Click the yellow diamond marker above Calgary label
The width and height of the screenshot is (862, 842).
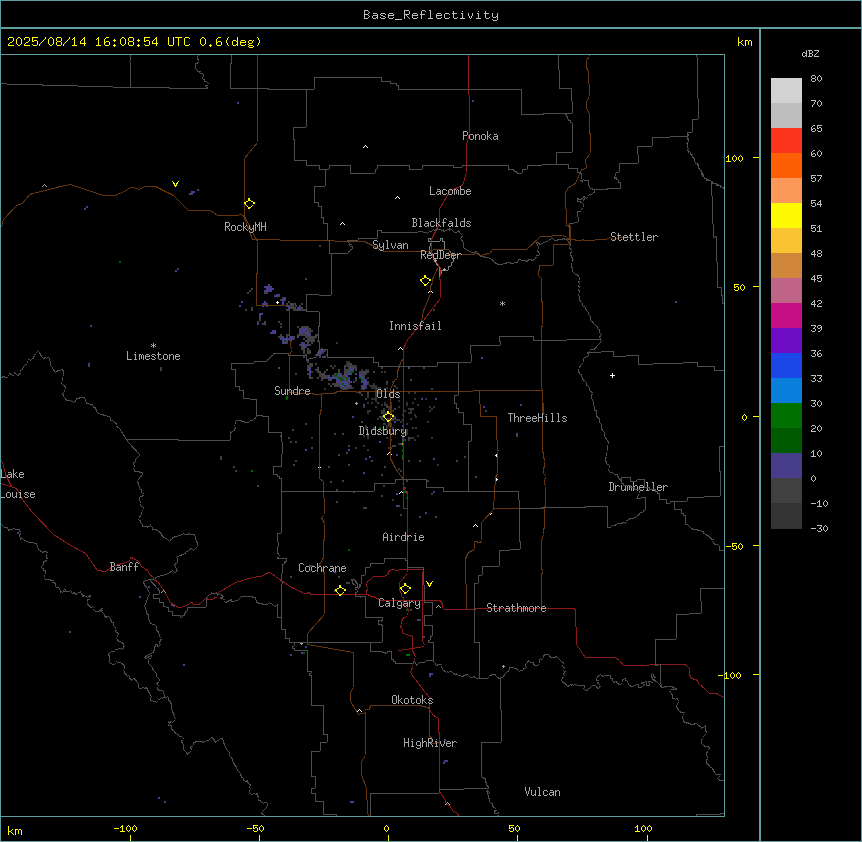click(x=405, y=589)
